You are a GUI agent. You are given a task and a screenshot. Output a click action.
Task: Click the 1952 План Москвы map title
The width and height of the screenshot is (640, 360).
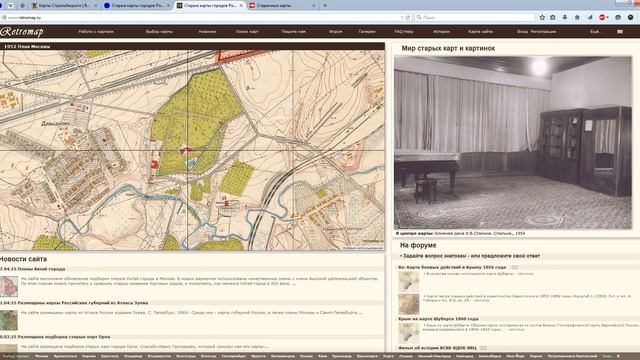click(27, 47)
